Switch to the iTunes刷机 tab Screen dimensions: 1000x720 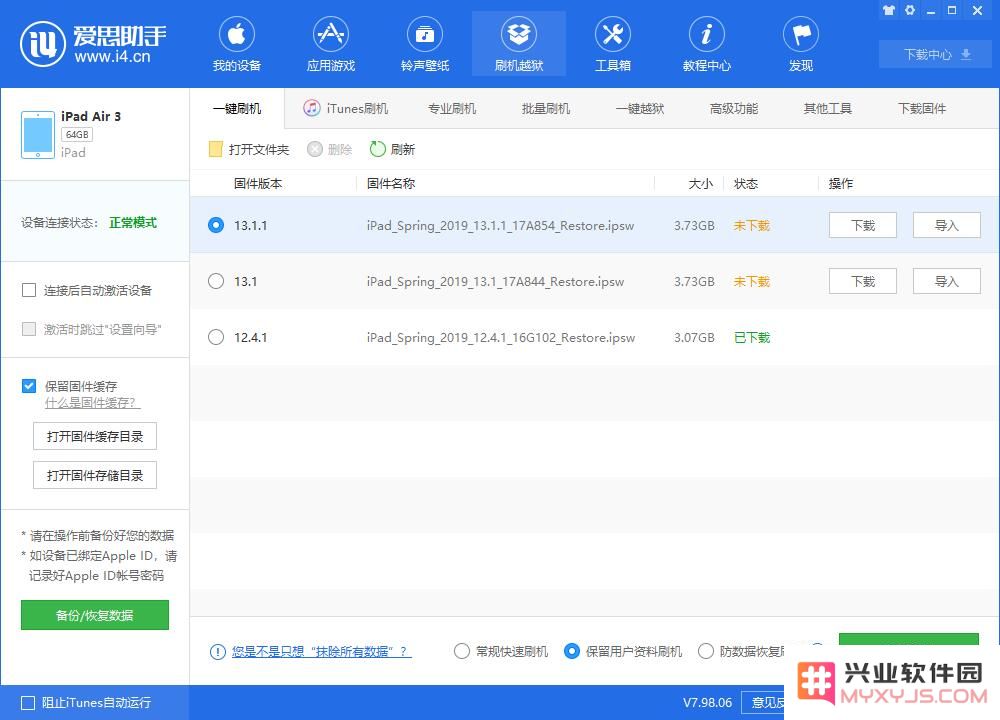pos(345,108)
